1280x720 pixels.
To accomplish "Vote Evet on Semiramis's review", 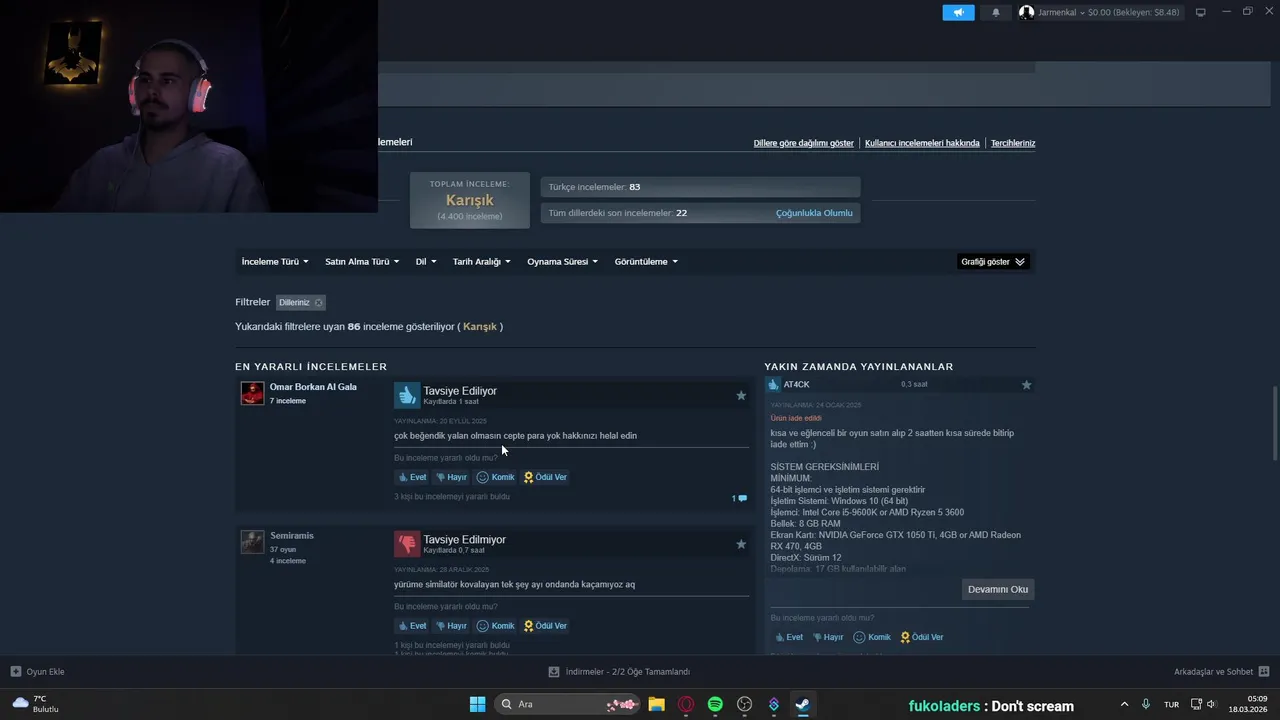I will 412,626.
